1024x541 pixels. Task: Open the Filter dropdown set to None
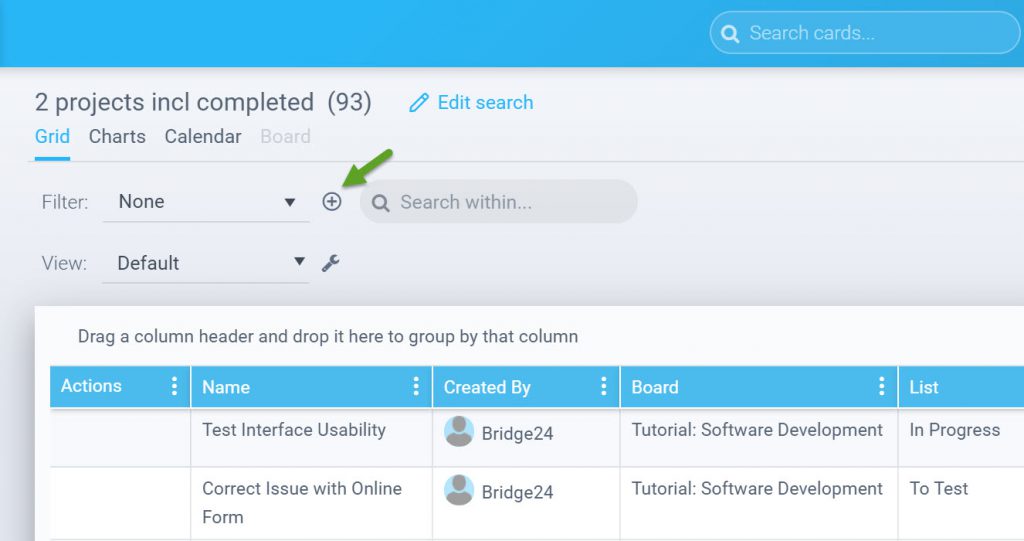[x=206, y=202]
